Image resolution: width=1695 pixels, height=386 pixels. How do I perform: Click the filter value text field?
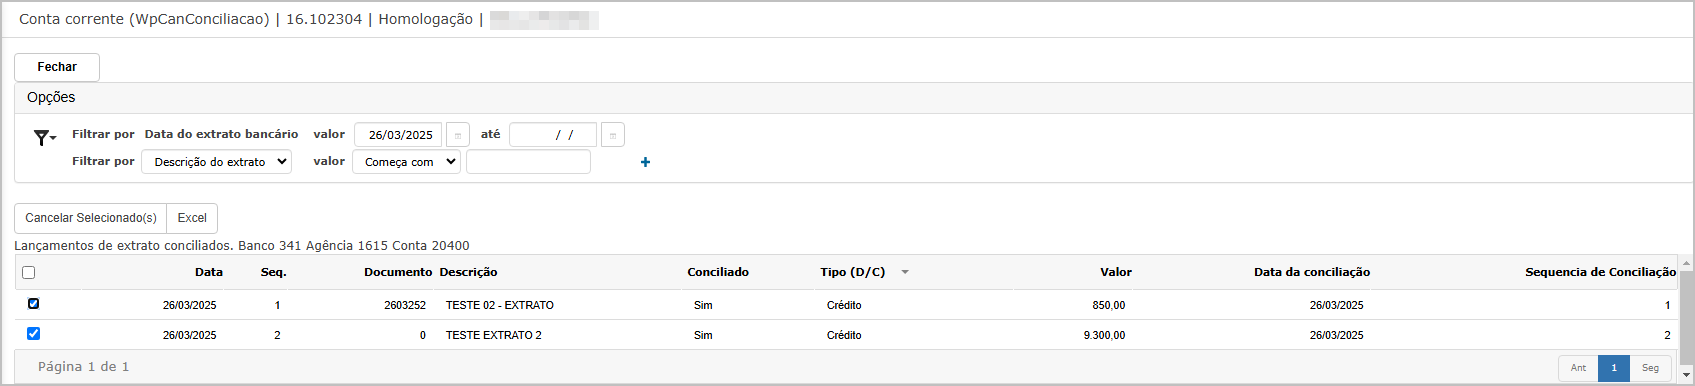click(x=528, y=162)
